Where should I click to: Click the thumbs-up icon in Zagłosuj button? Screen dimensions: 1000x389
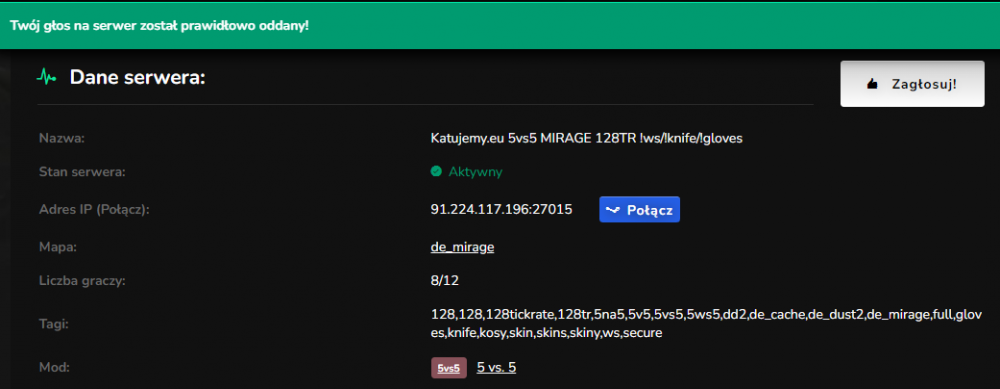[872, 84]
